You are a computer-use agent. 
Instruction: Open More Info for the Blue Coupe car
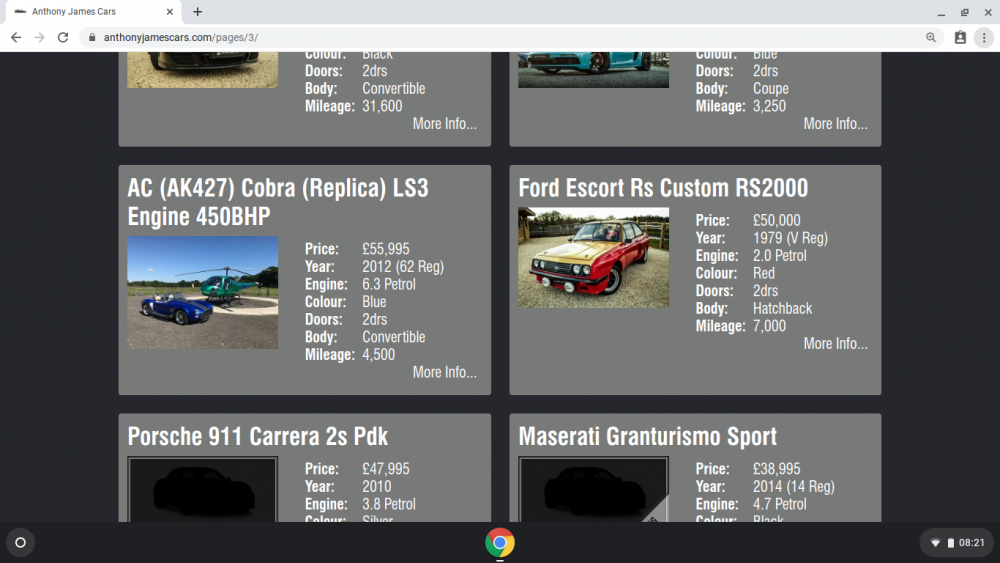835,124
